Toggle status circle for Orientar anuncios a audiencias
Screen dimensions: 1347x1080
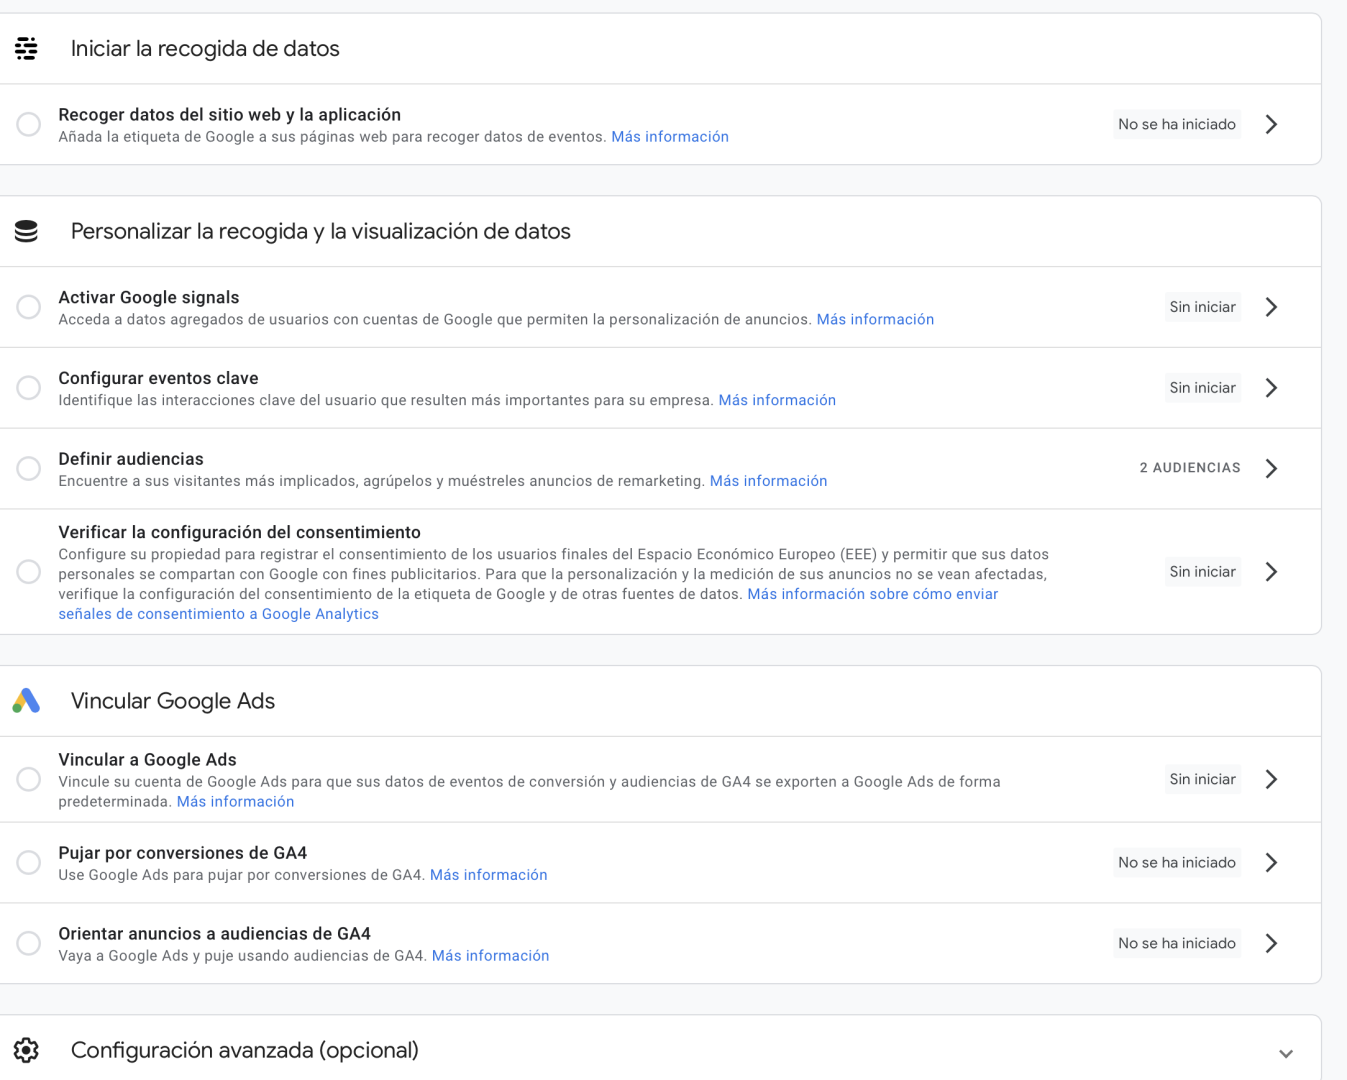(29, 943)
